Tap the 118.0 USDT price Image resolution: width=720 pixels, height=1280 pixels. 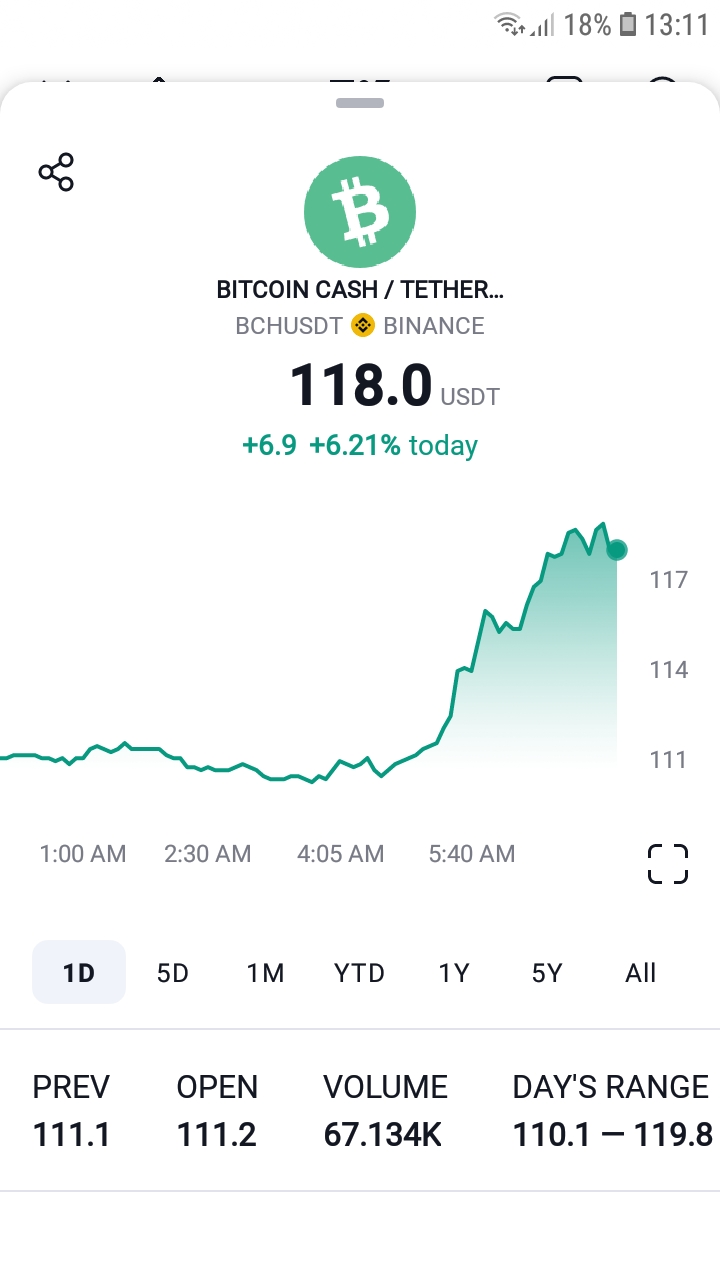point(394,386)
